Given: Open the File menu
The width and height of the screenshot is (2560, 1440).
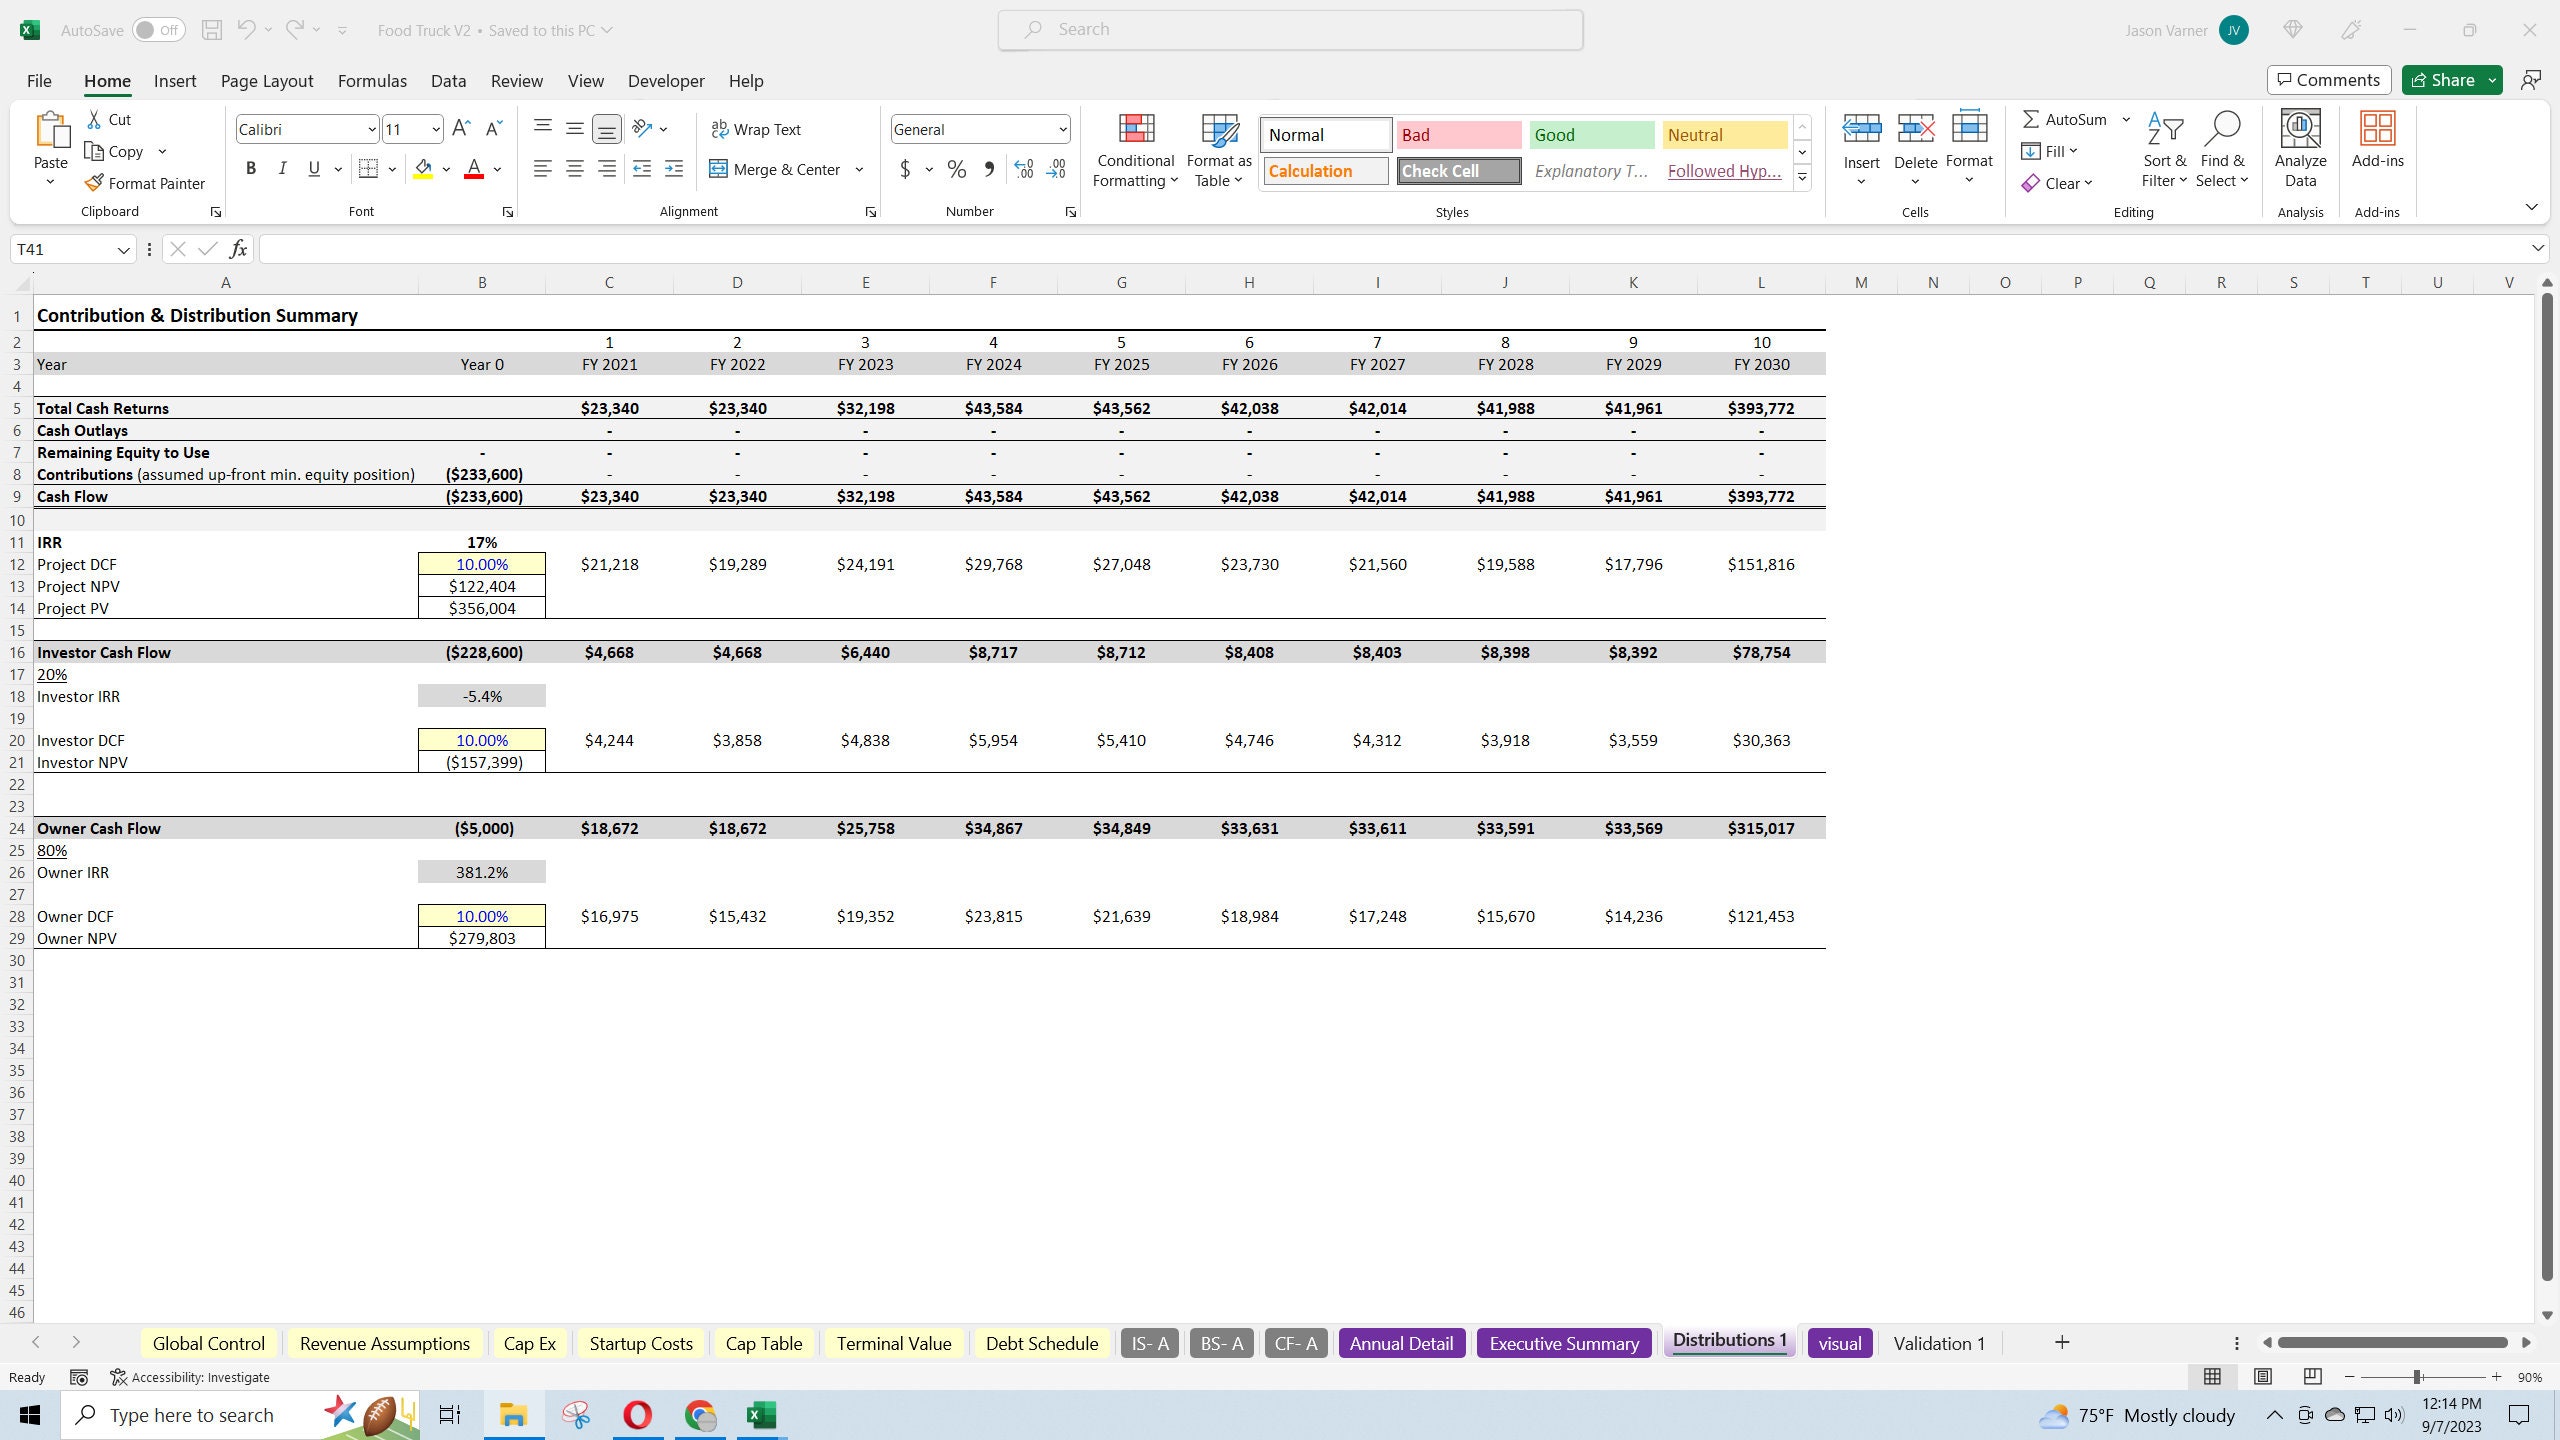Looking at the screenshot, I should (x=39, y=81).
